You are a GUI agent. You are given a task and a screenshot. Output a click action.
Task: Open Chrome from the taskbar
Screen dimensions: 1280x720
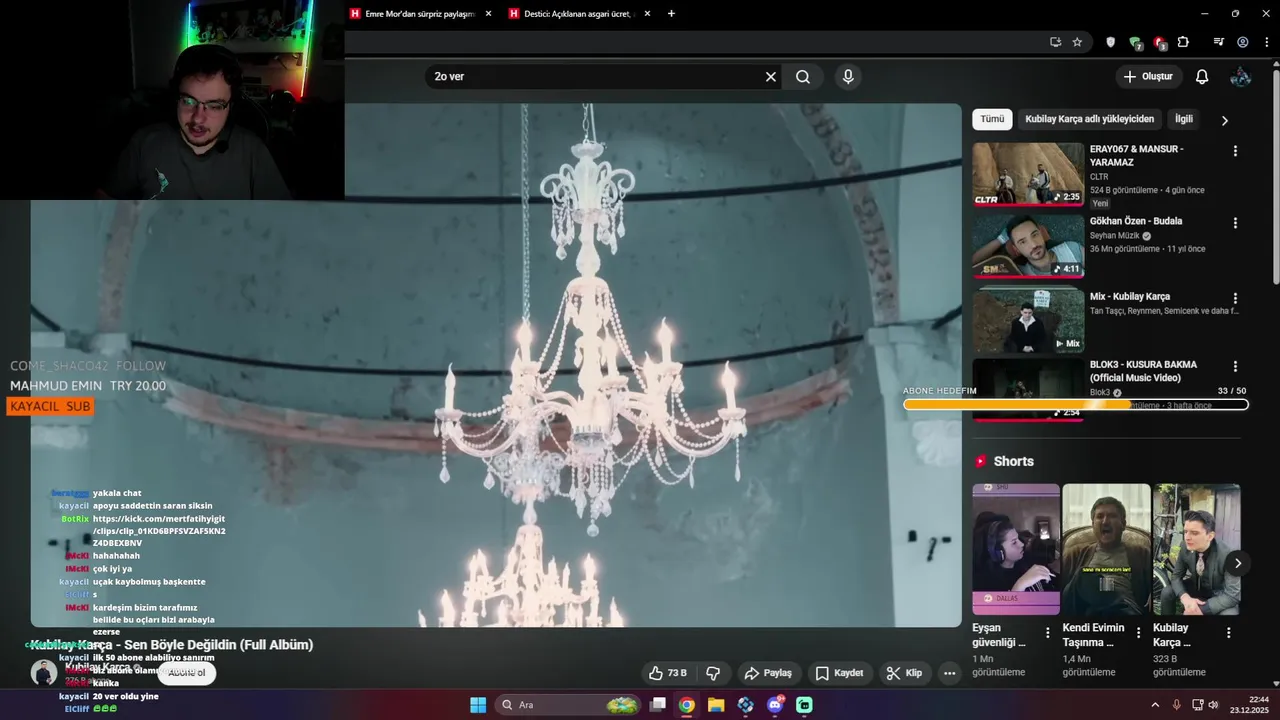coord(687,705)
